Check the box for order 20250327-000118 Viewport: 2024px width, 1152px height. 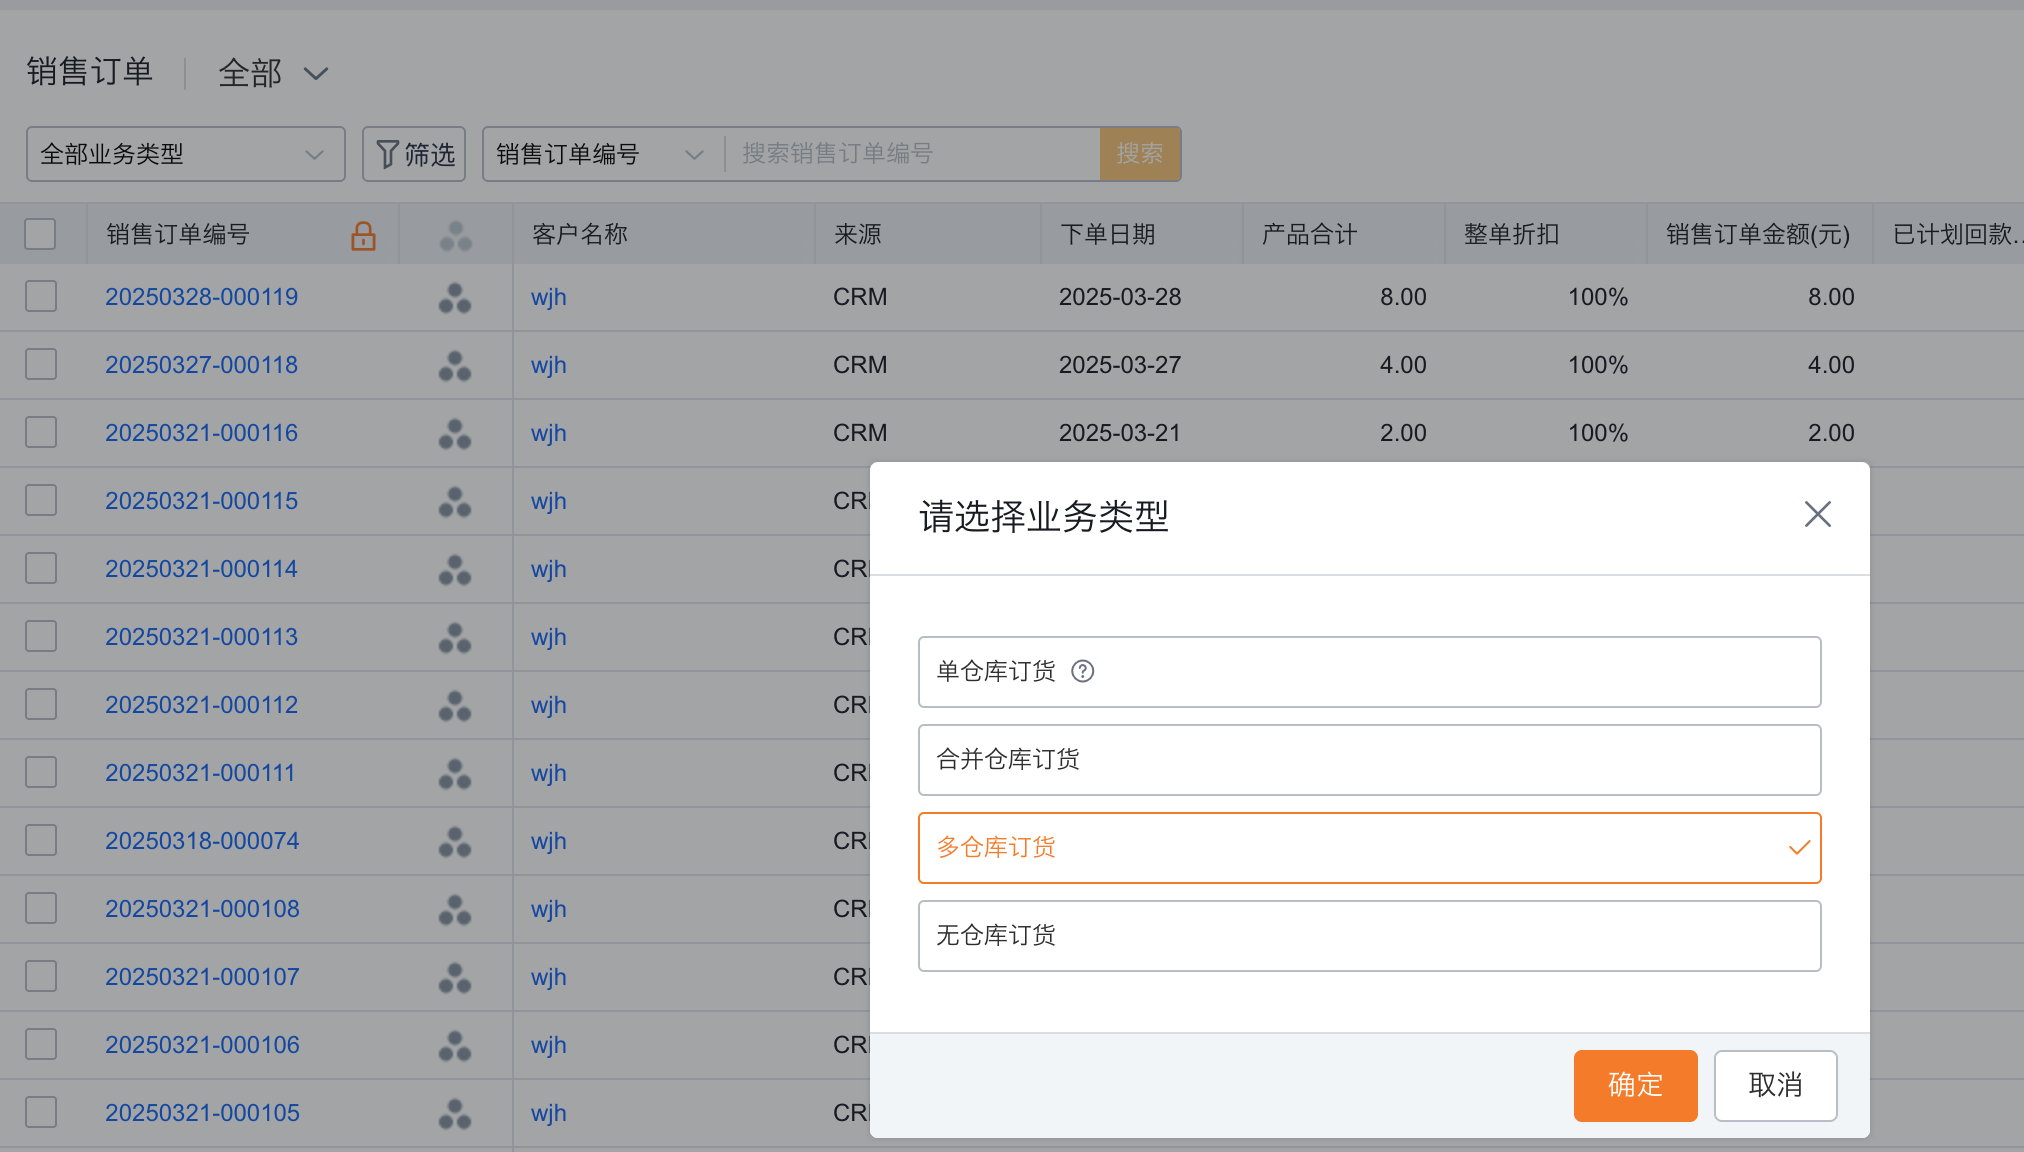[x=41, y=364]
